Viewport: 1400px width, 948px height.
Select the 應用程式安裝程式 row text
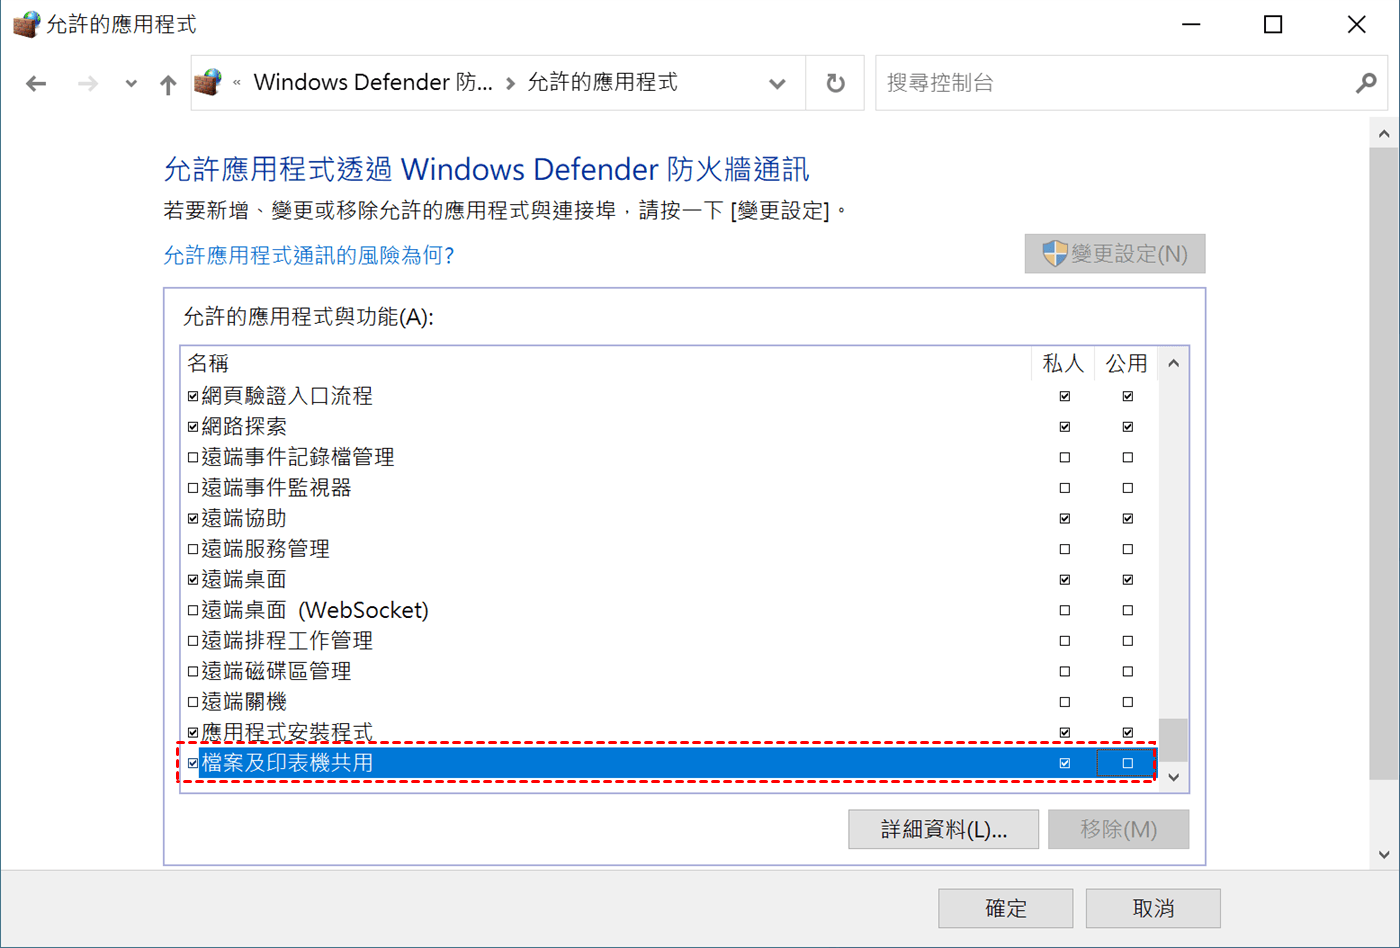pos(287,732)
